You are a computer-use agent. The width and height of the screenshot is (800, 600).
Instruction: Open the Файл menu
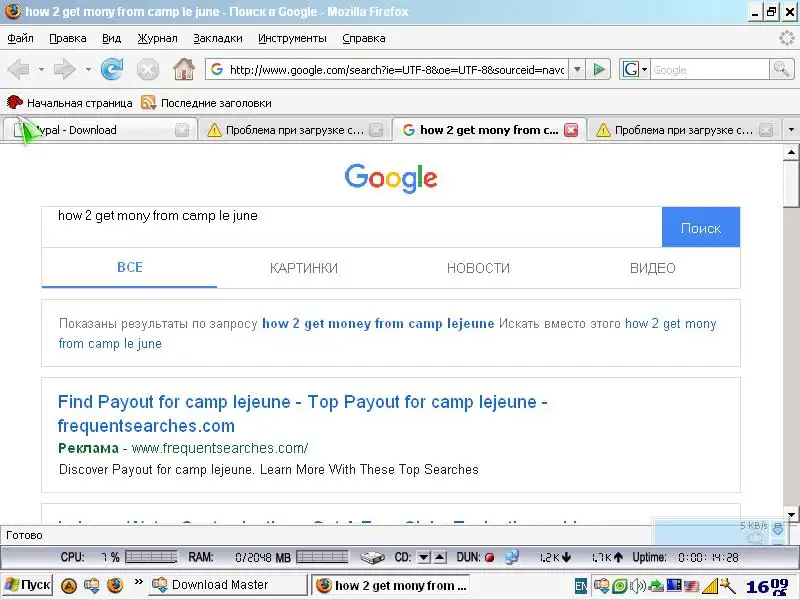(20, 38)
